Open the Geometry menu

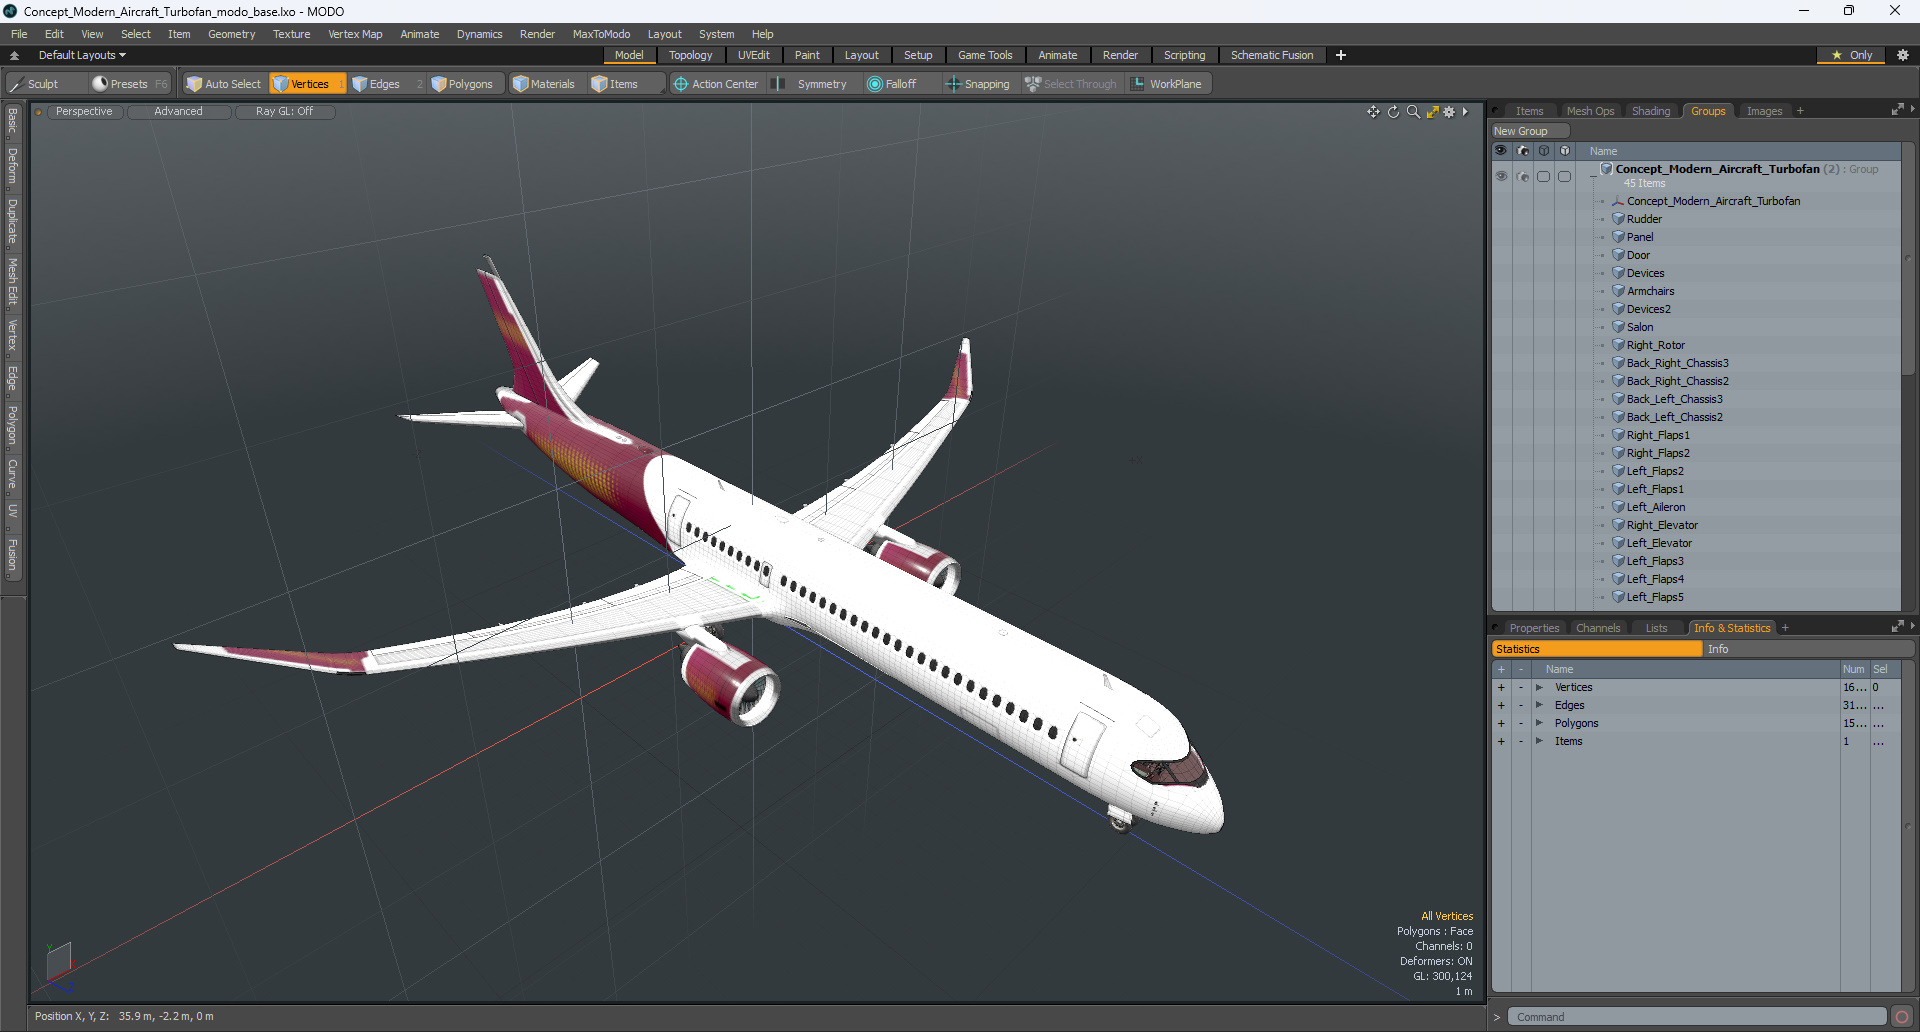(231, 34)
